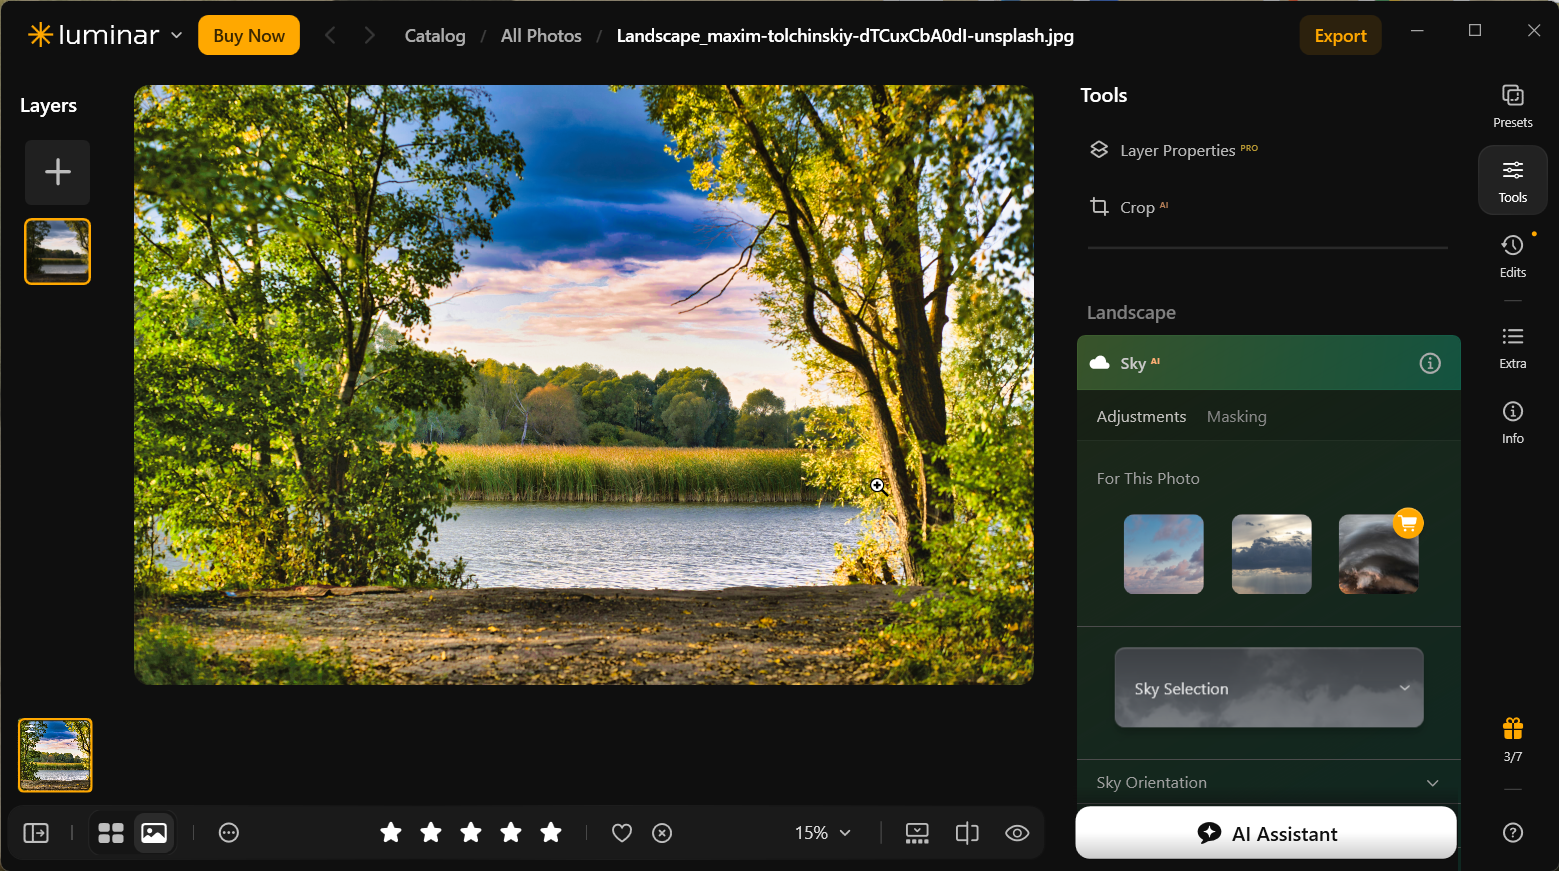
Task: Click the file name in breadcrumb
Action: tap(845, 36)
